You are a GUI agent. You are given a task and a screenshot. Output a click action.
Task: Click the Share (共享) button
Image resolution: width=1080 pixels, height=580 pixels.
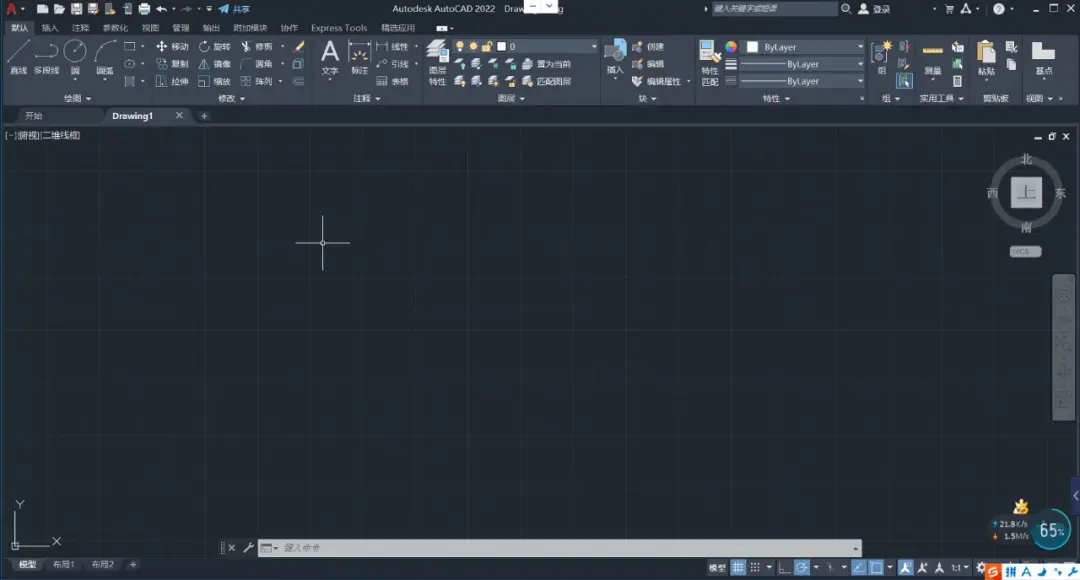click(234, 9)
